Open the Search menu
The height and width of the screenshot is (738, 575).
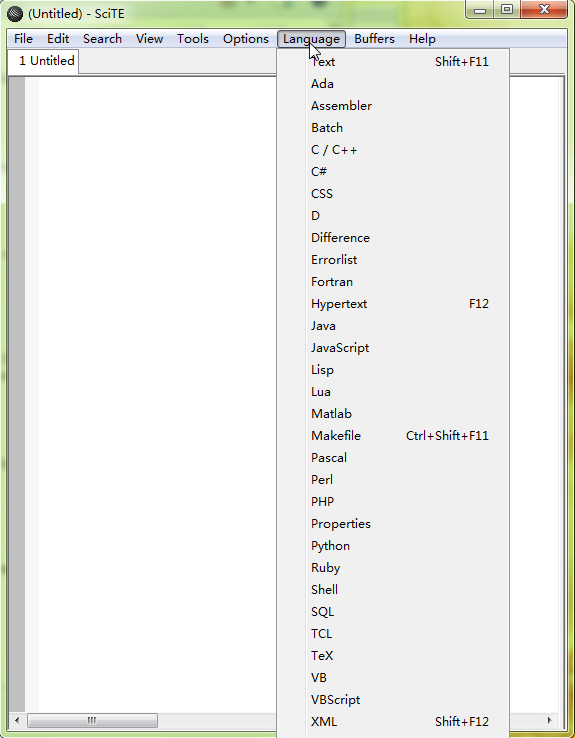(102, 39)
